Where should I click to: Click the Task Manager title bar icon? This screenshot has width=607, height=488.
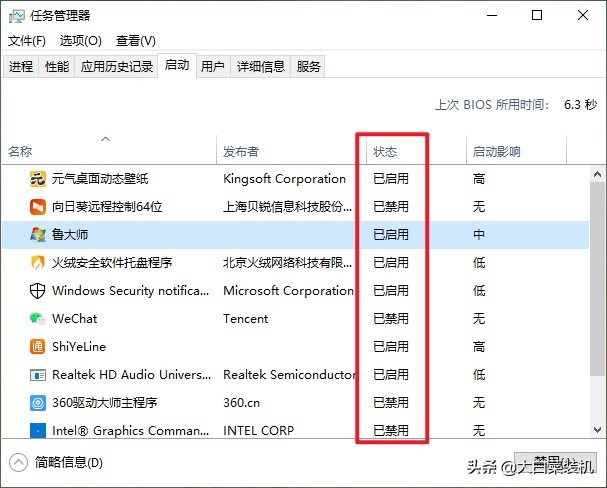[x=16, y=16]
